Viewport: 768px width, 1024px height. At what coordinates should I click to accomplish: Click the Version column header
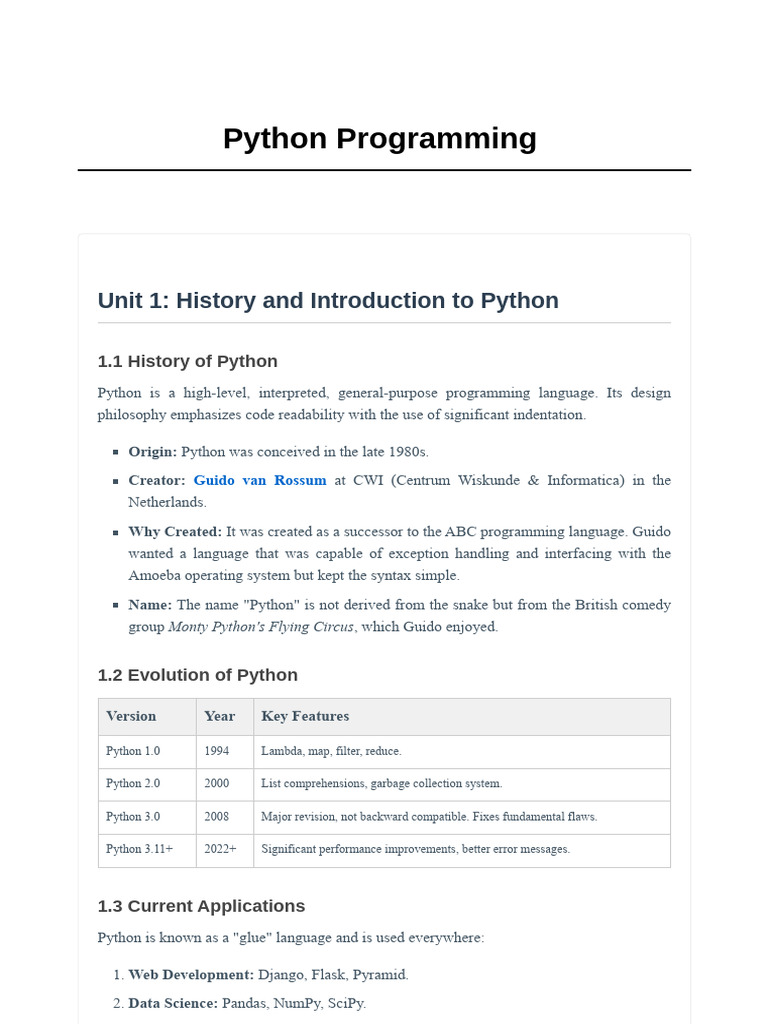pos(131,716)
